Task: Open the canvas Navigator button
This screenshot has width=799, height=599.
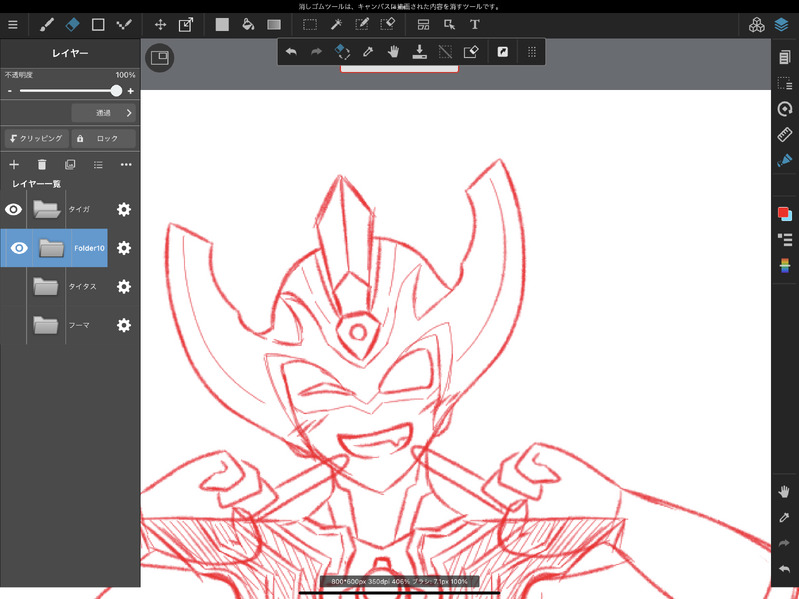Action: (159, 58)
